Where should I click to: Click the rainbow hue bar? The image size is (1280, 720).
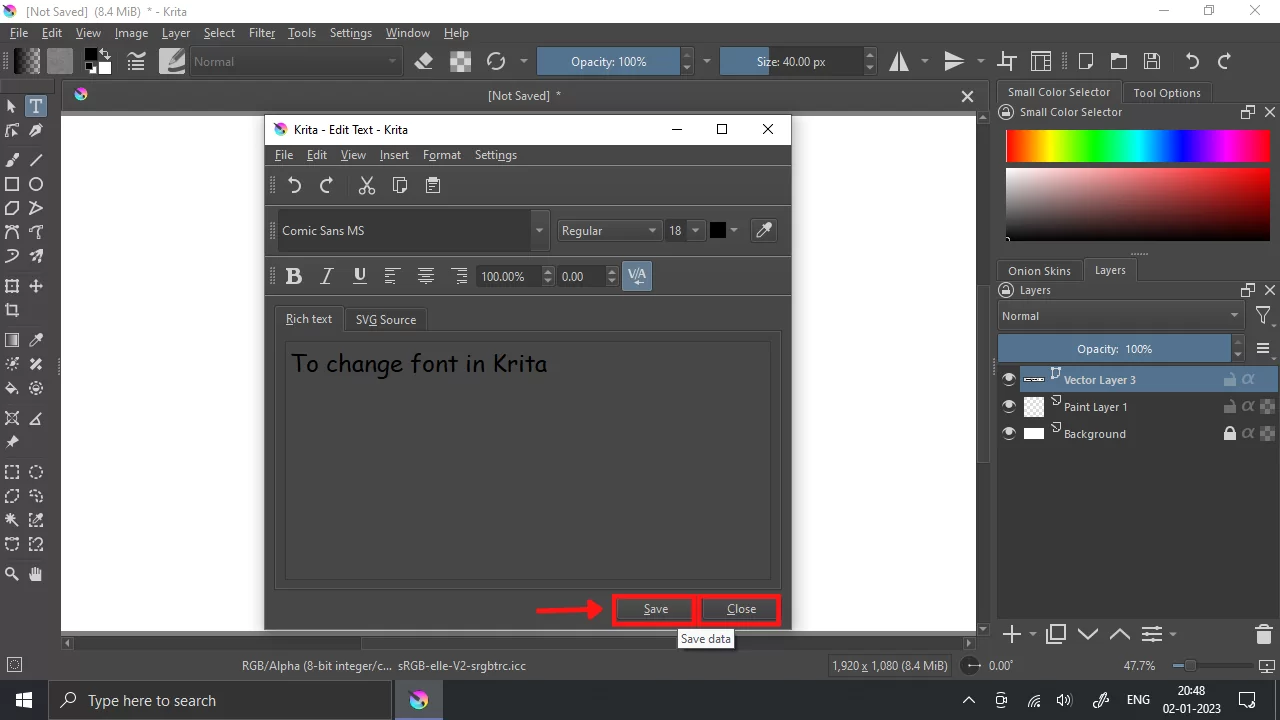[x=1137, y=146]
